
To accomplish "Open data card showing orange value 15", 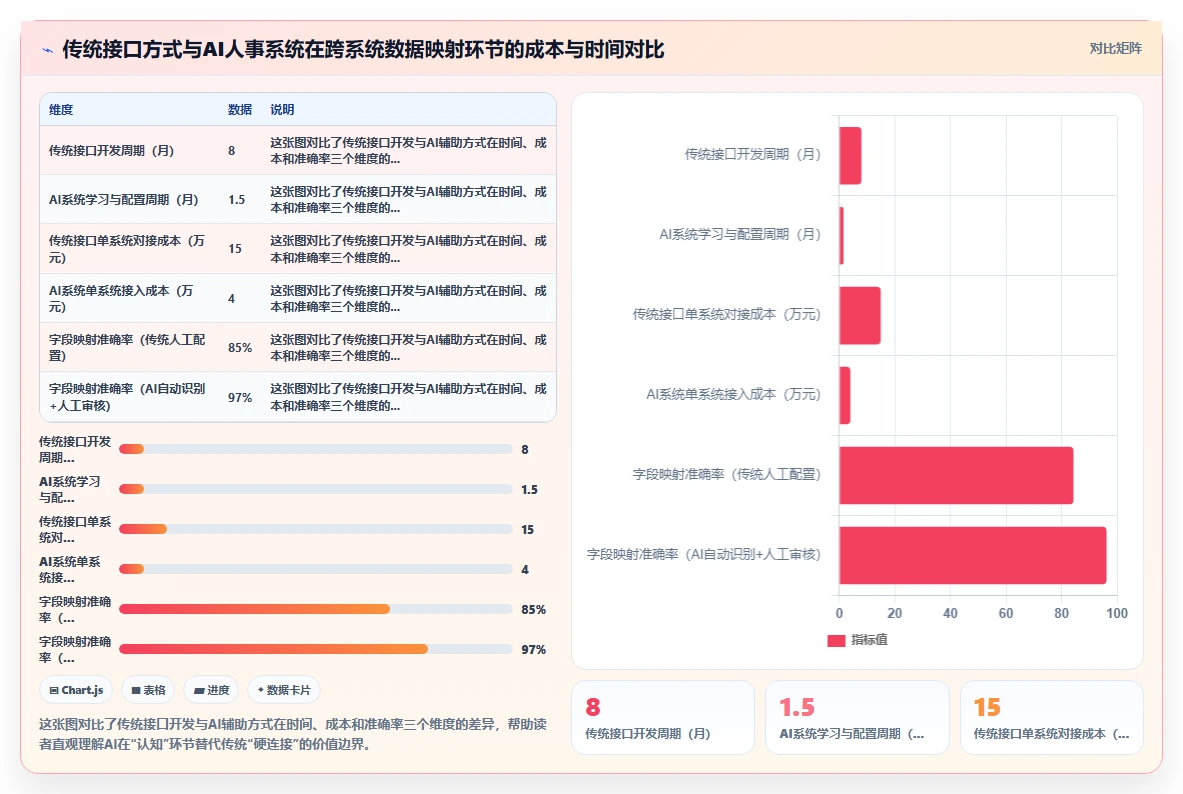I will pos(1052,718).
